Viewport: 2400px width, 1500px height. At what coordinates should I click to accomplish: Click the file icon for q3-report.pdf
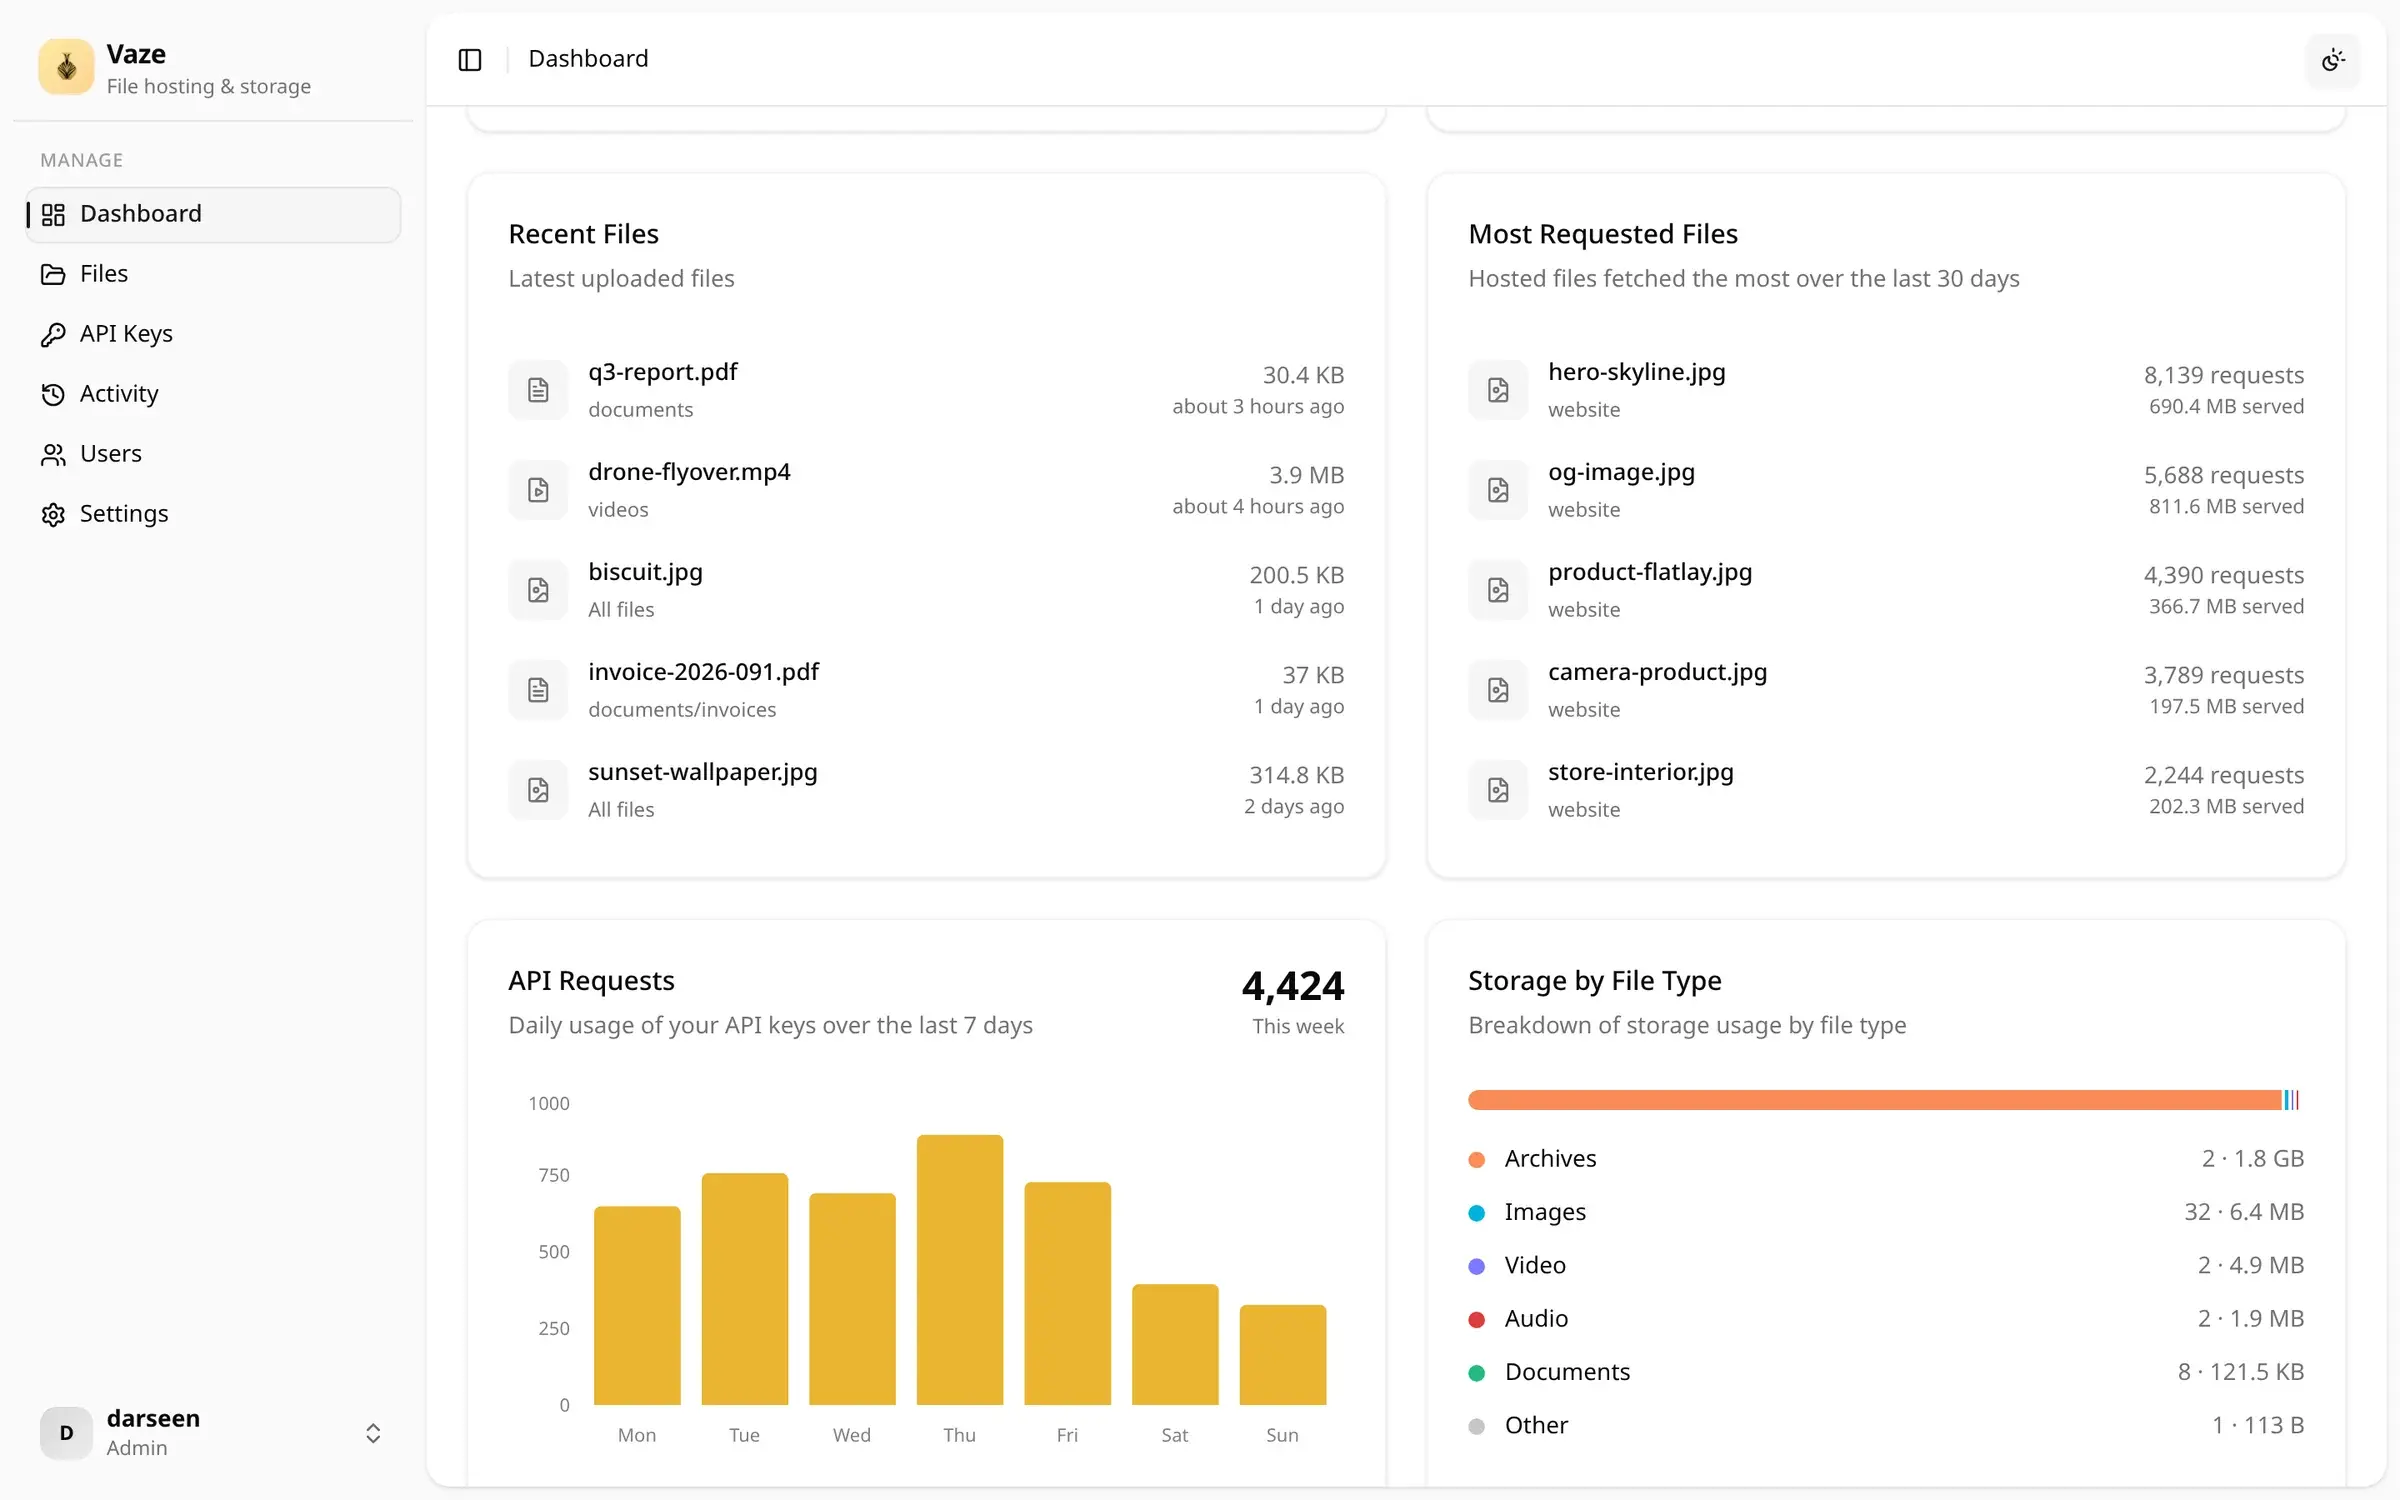click(538, 390)
